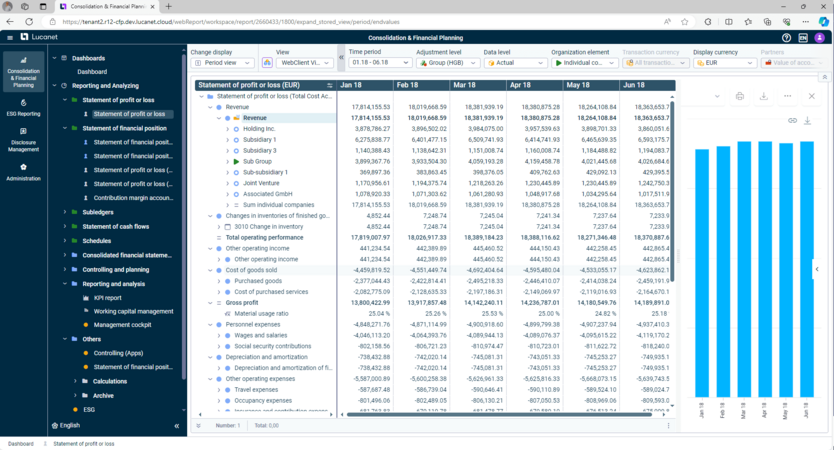Viewport: 834px width, 450px height.
Task: Open the Administration module
Action: coord(23,172)
